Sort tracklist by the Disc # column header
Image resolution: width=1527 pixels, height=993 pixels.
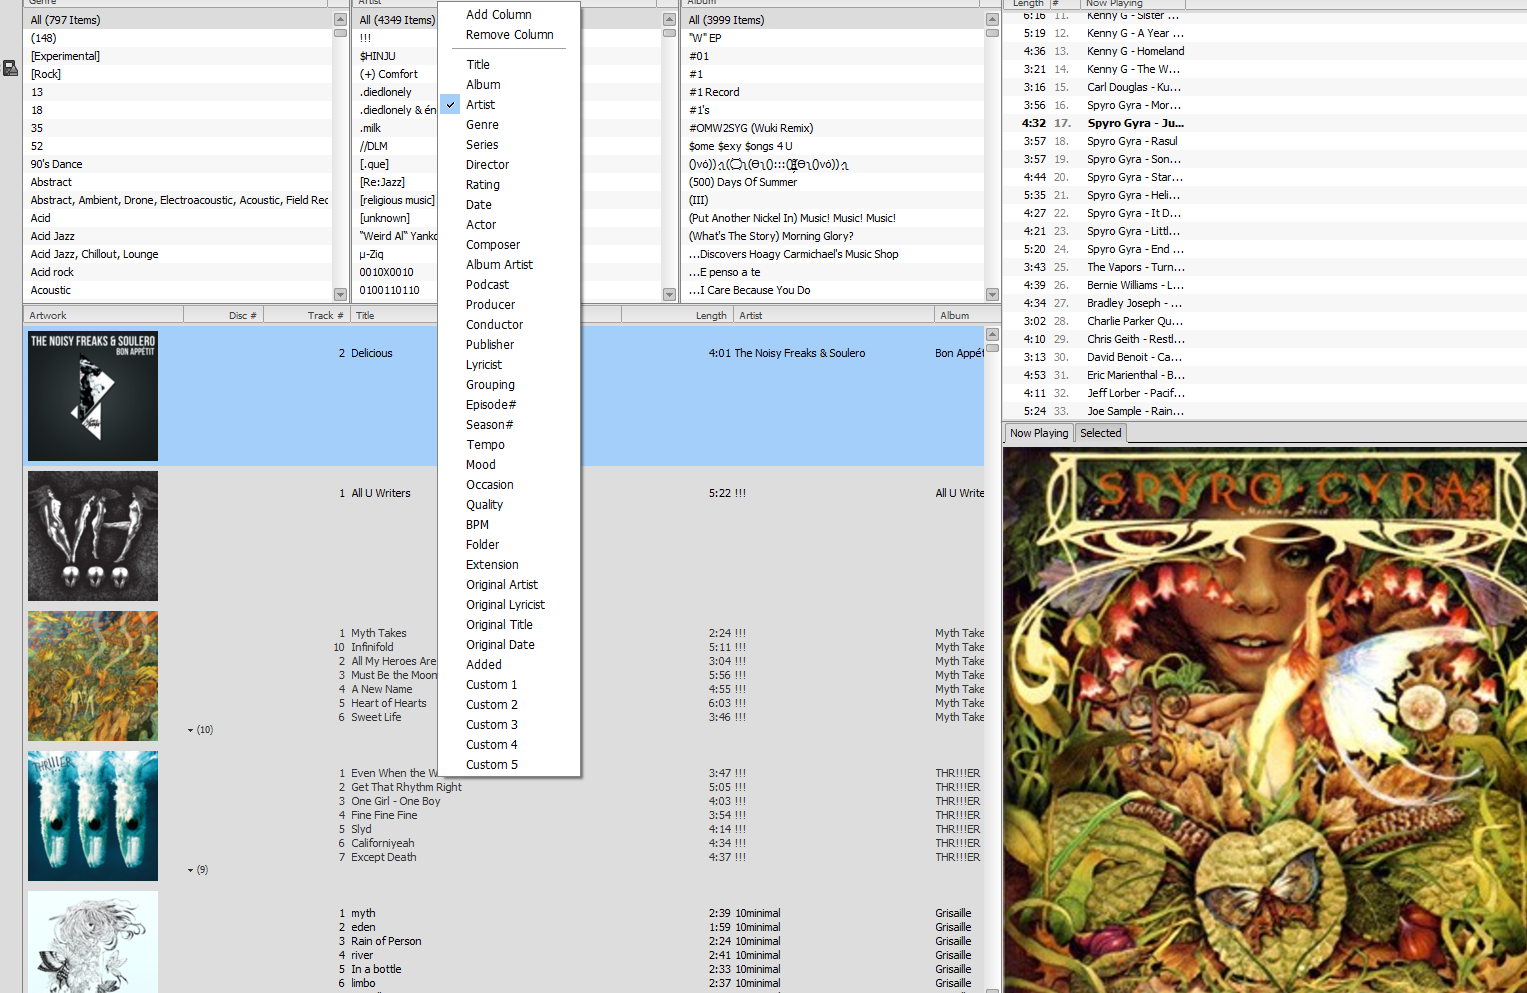(223, 315)
